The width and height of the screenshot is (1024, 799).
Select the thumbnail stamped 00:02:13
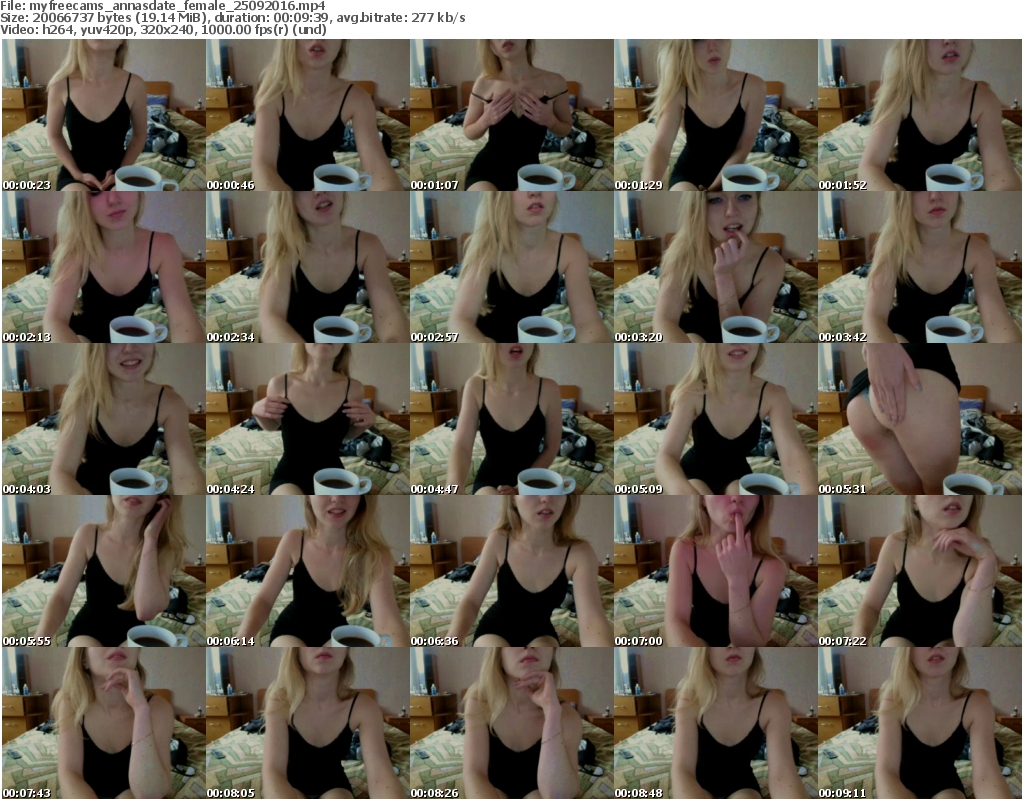tap(104, 267)
